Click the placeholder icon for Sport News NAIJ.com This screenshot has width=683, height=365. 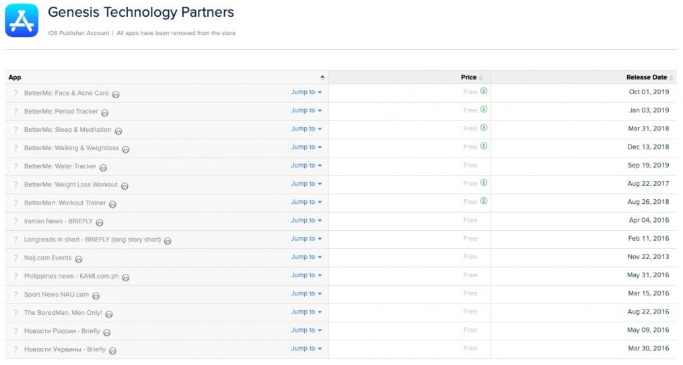tap(16, 294)
